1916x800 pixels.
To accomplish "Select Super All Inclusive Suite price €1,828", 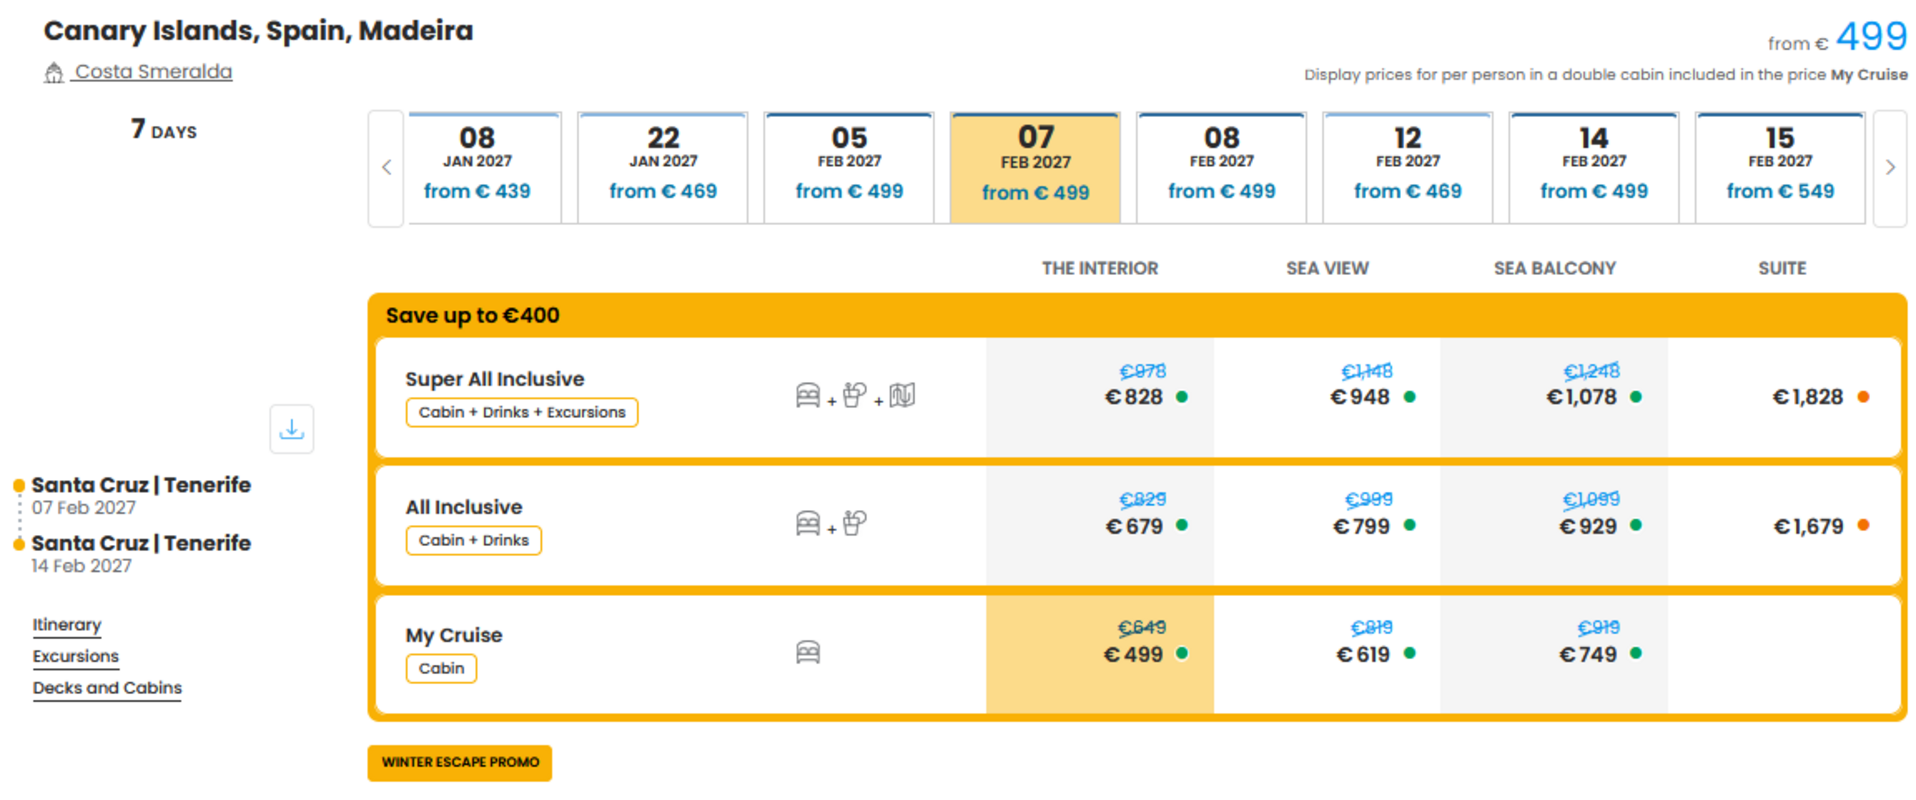I will coord(1808,397).
